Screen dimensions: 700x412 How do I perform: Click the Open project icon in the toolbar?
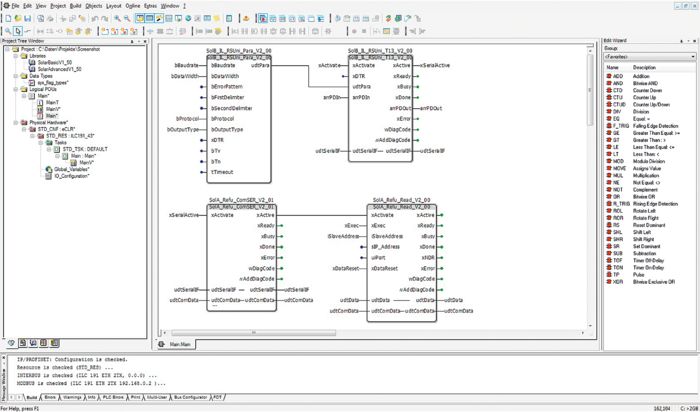tap(18, 18)
